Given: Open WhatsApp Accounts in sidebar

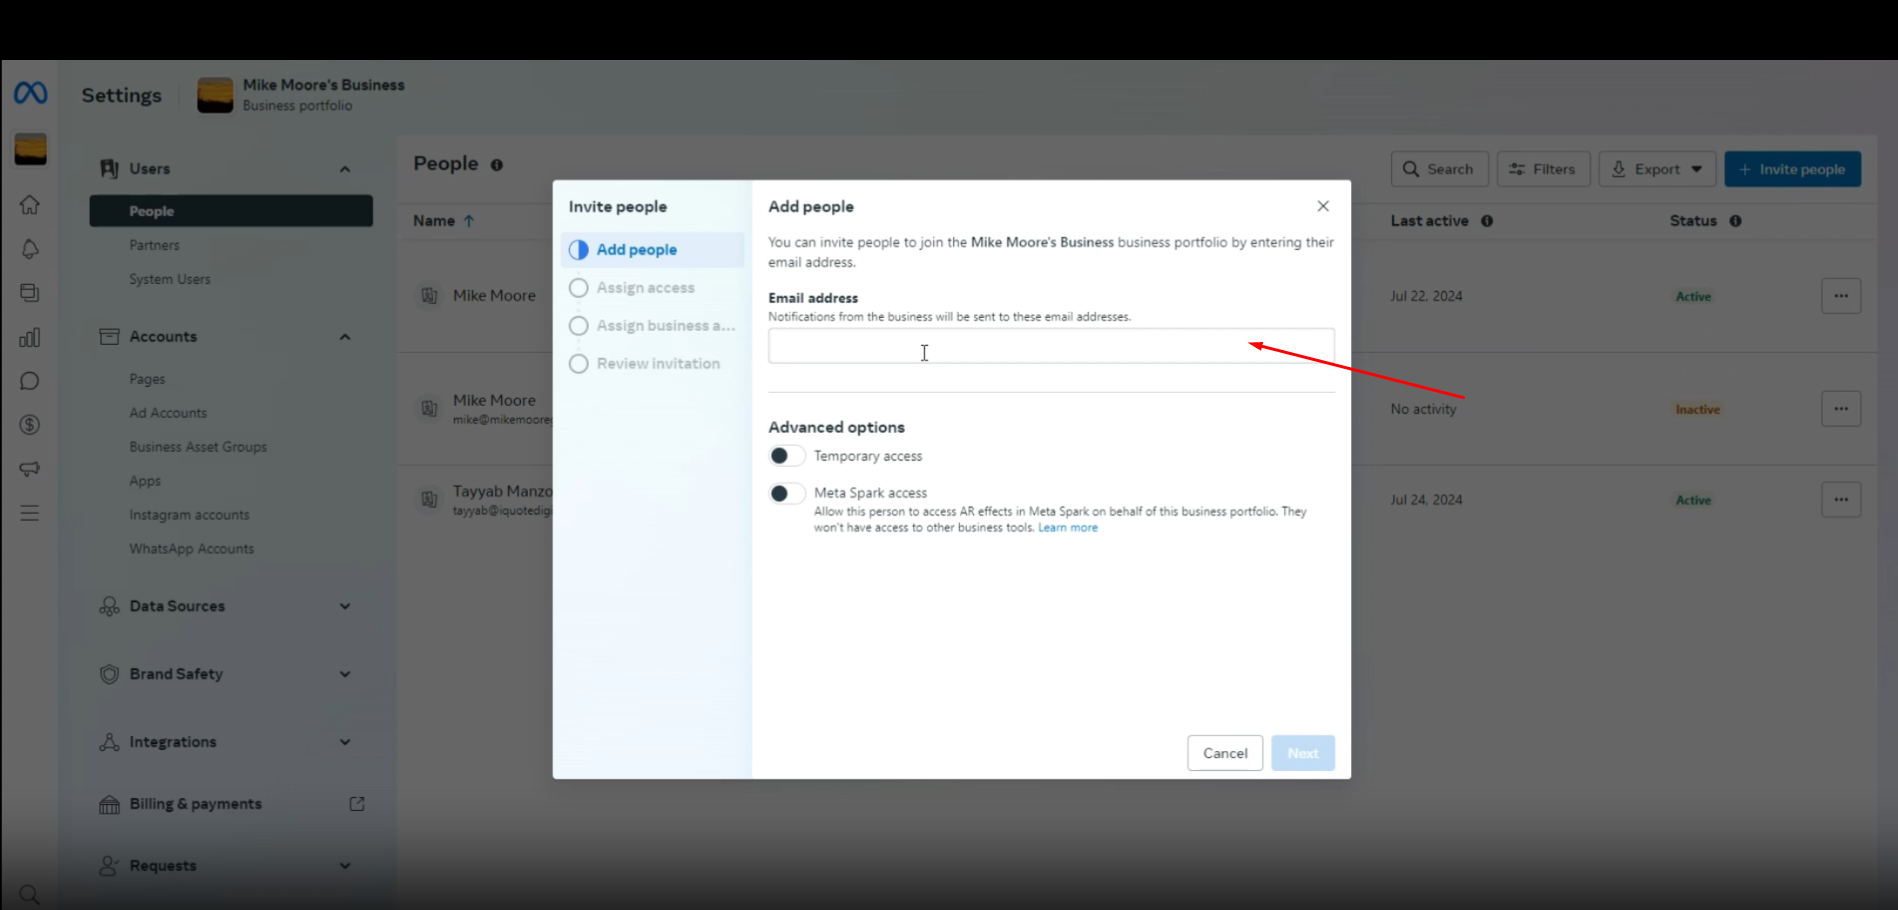Looking at the screenshot, I should pos(191,549).
